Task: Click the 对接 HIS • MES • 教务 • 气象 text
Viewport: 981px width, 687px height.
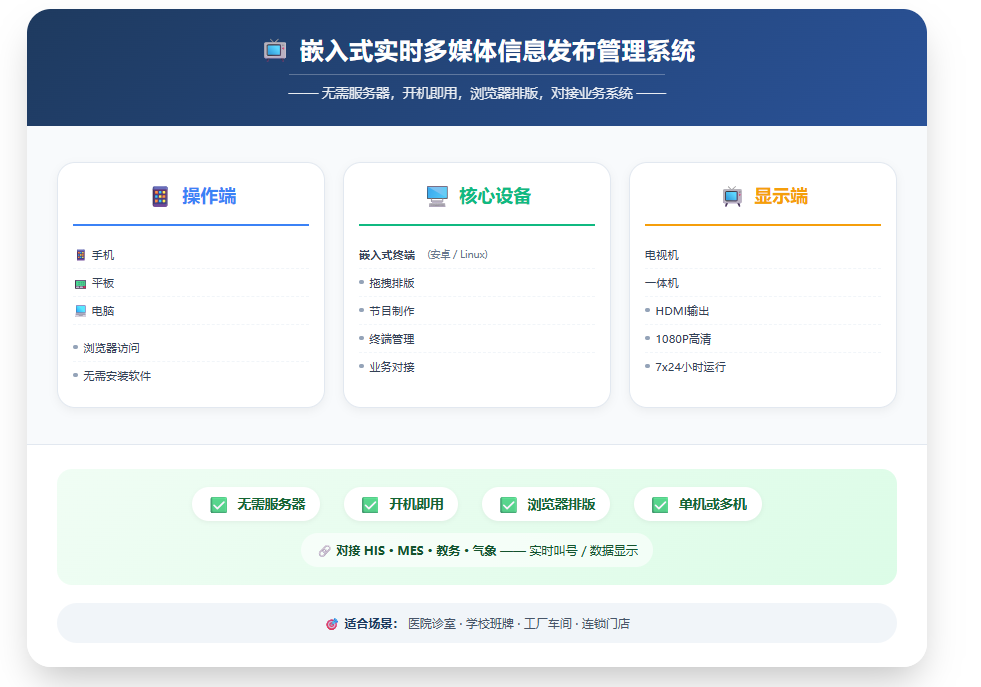Action: (x=416, y=551)
